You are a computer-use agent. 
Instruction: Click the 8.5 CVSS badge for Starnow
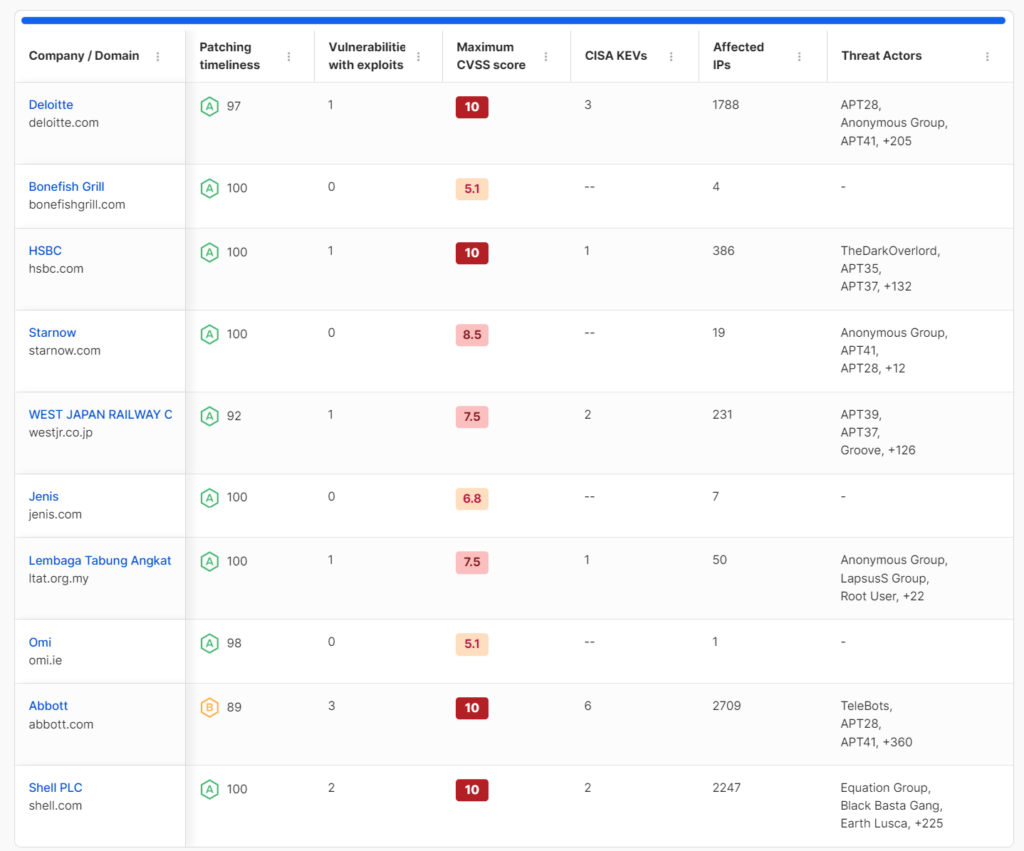click(472, 335)
